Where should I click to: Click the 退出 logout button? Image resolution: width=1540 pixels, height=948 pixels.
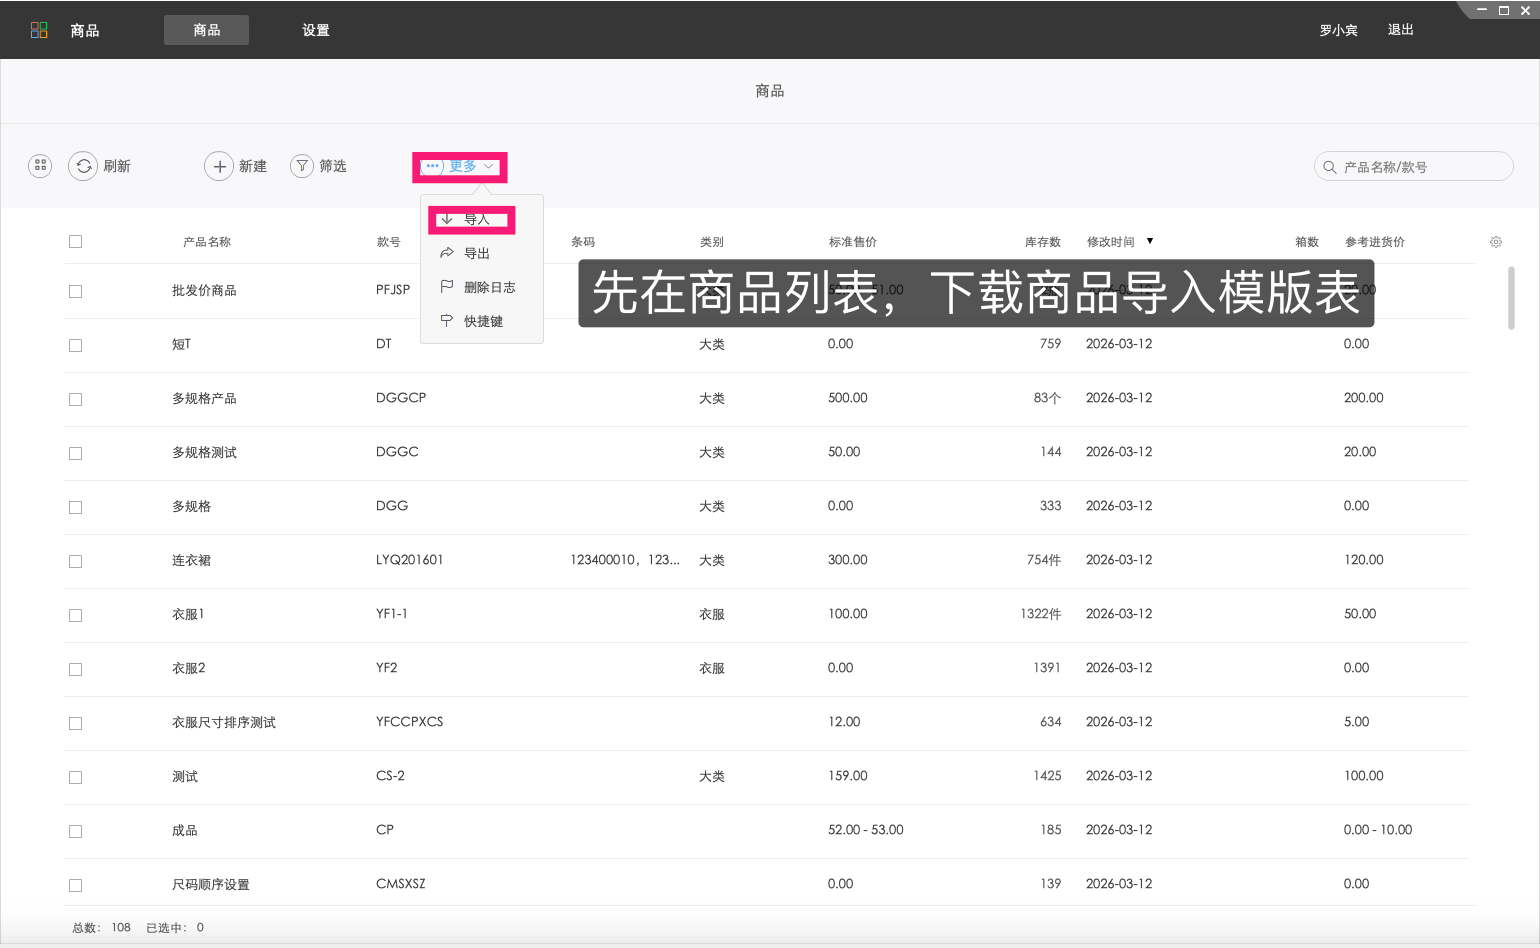[x=1400, y=30]
